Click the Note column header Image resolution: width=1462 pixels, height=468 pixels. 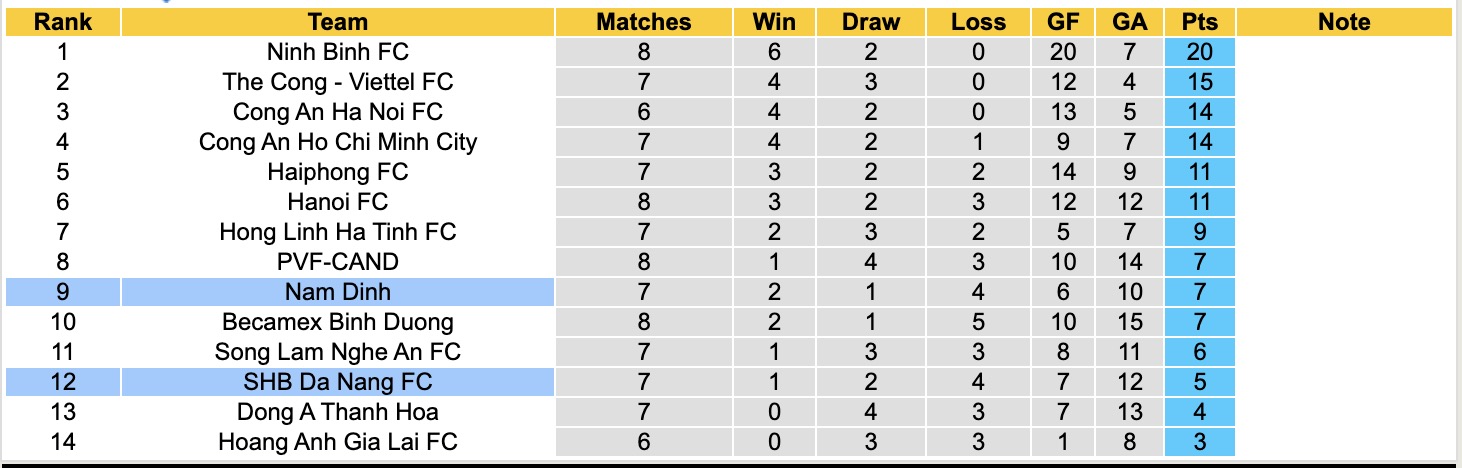coord(1344,22)
